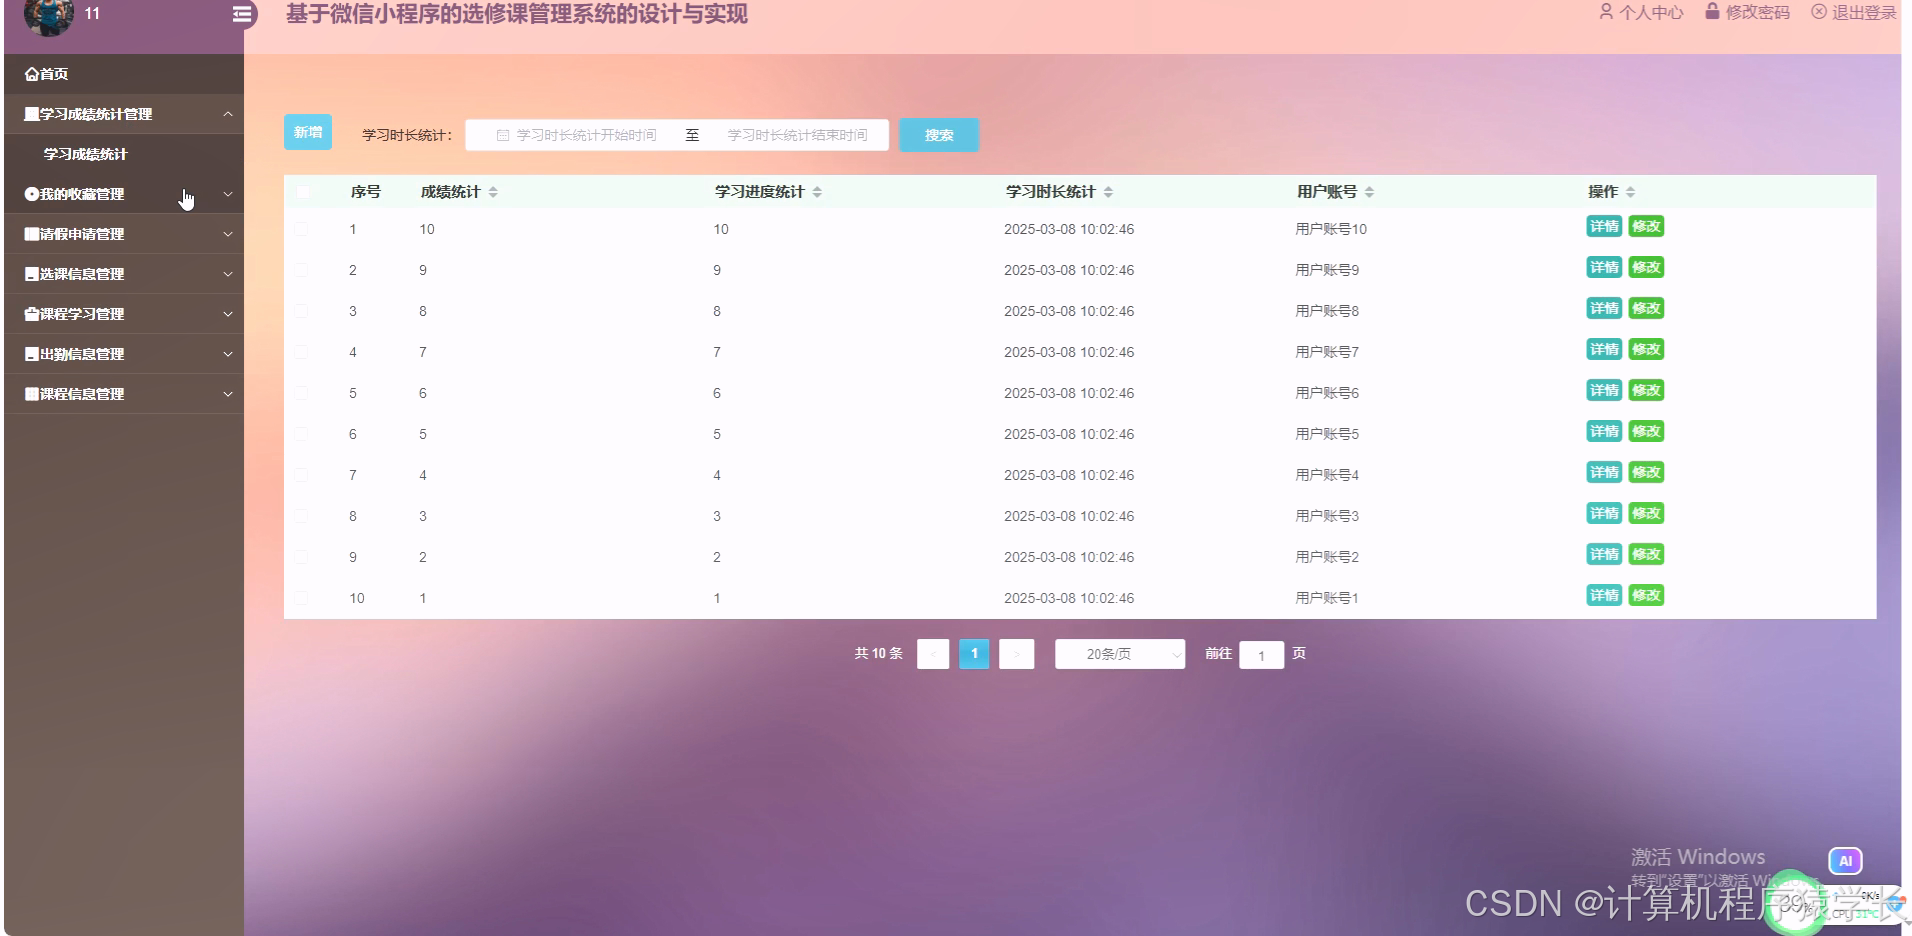Screen dimensions: 1912x936
Task: Expand the 请假申请管理 menu chevron
Action: (228, 233)
